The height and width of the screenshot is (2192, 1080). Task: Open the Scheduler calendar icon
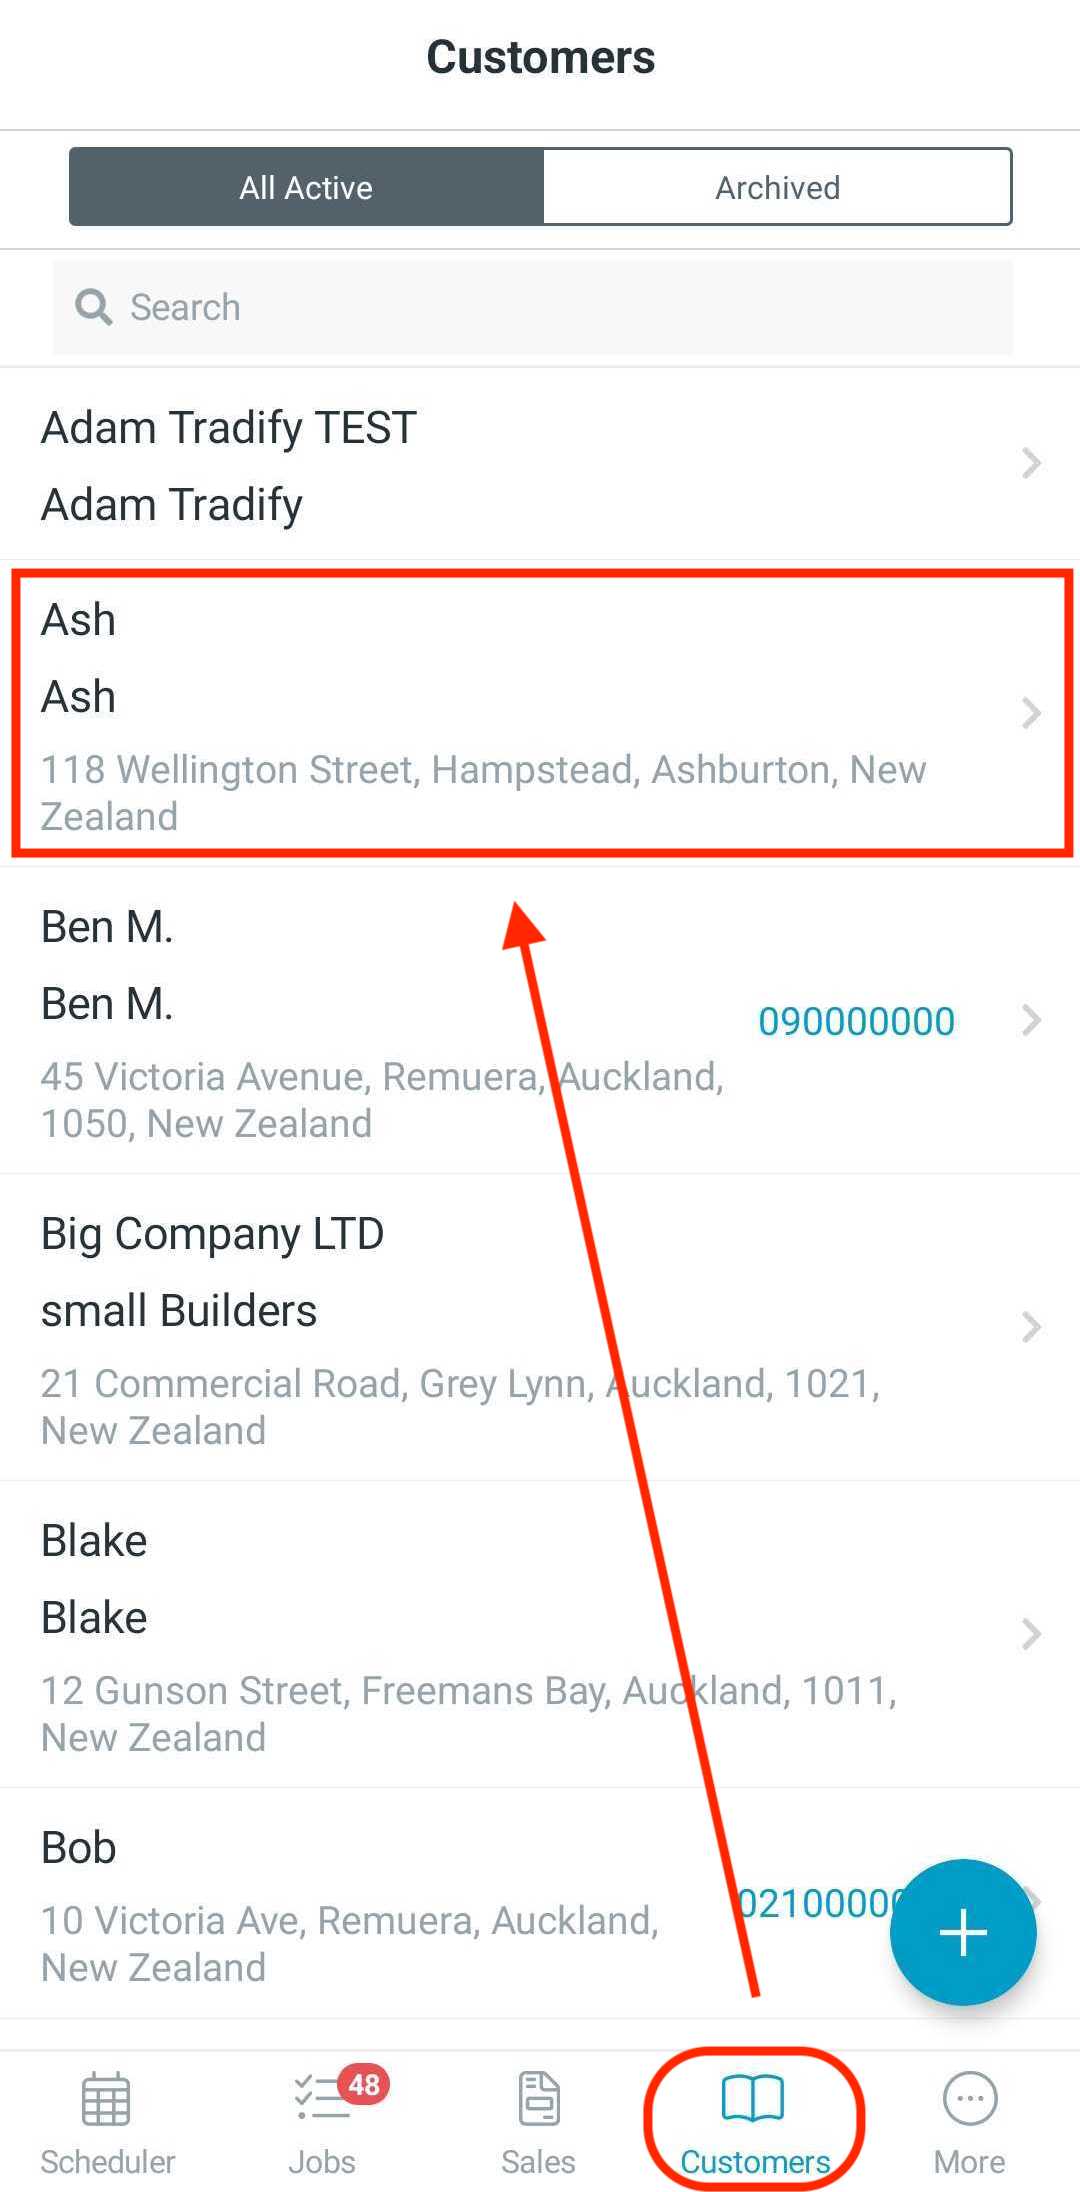pyautogui.click(x=106, y=2099)
